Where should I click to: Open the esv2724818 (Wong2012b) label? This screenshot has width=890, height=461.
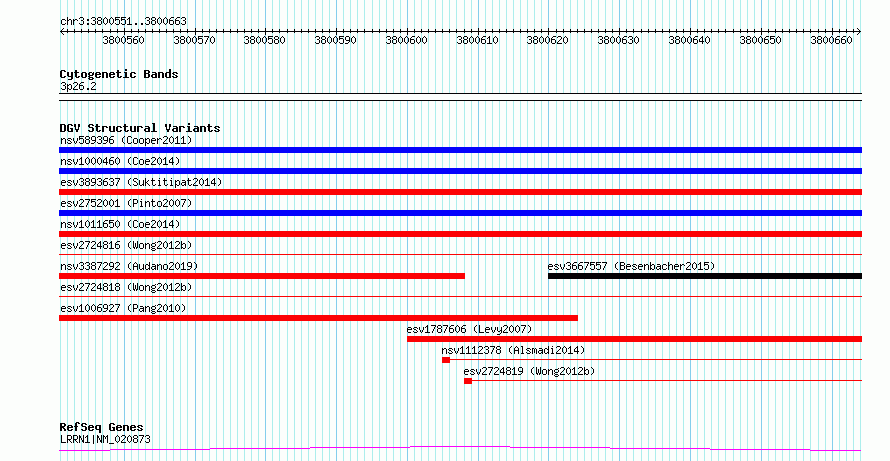126,287
